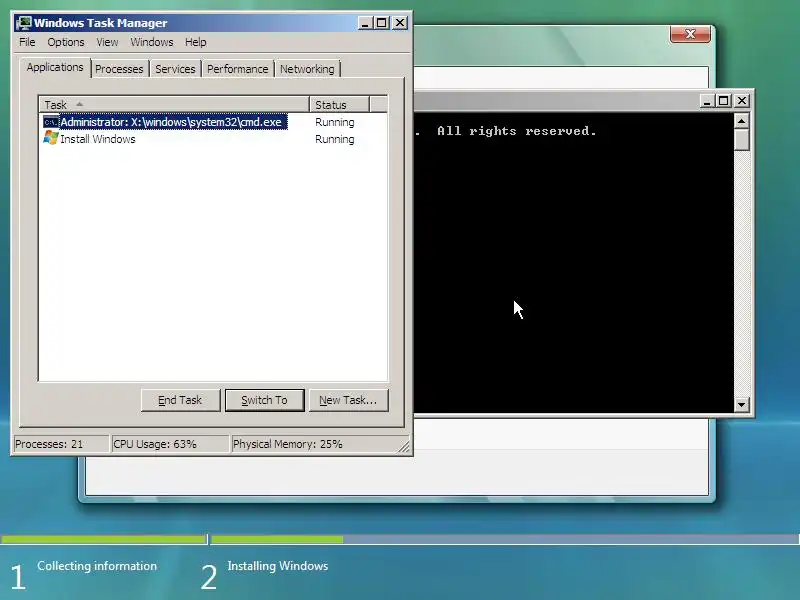Click Running status of cmd.exe row
Viewport: 800px width, 600px height.
point(335,122)
